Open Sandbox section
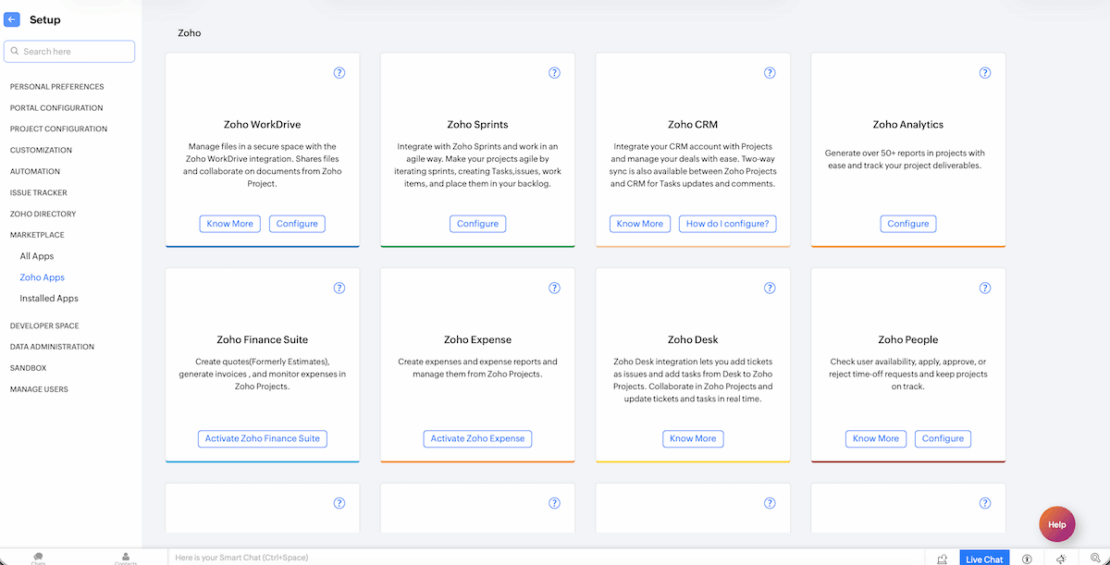 point(28,368)
